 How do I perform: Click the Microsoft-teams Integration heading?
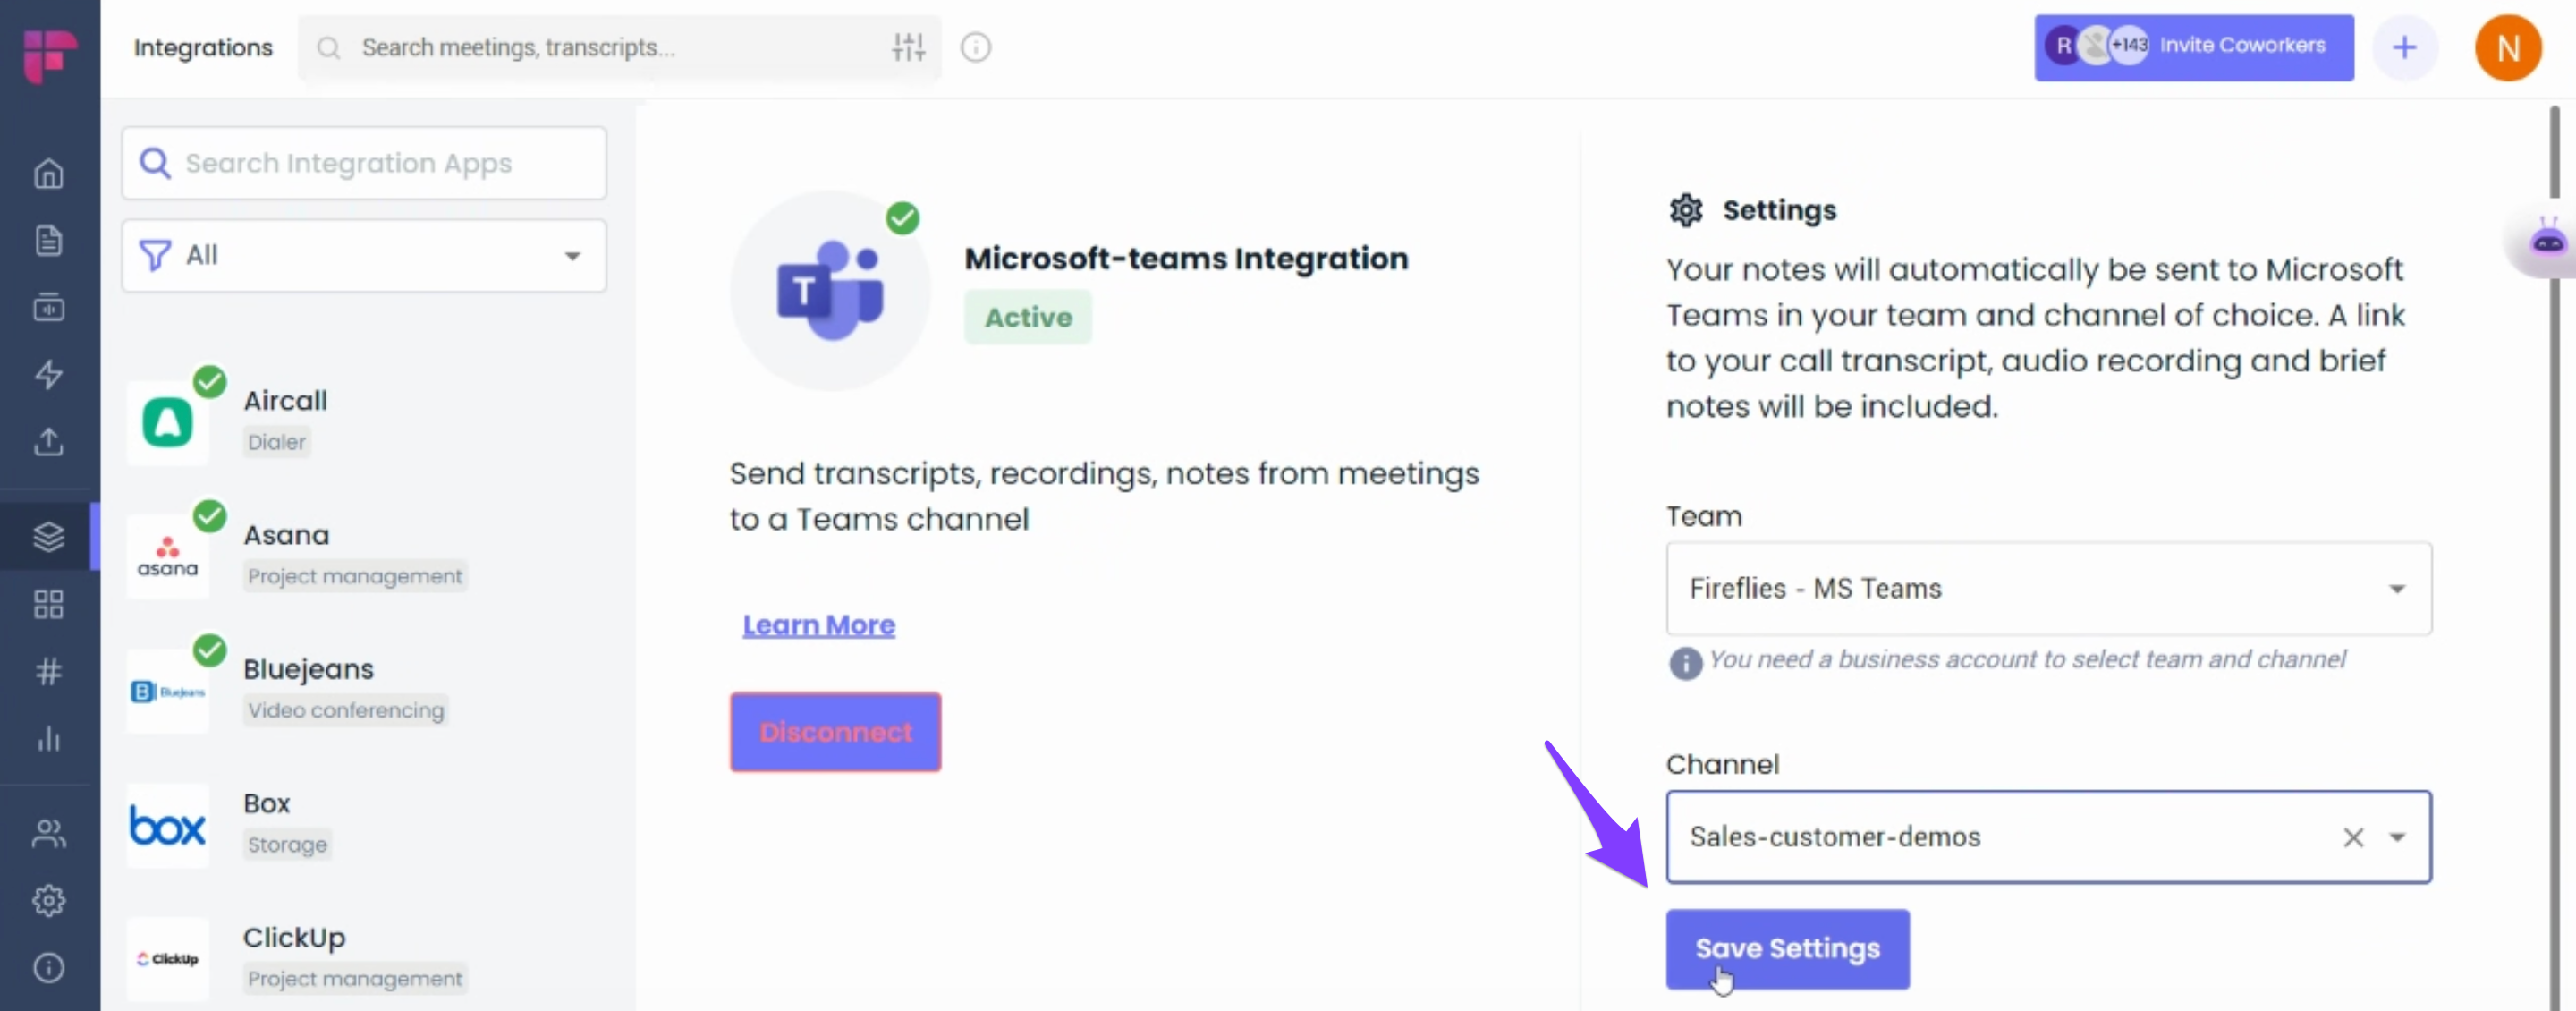[1186, 258]
